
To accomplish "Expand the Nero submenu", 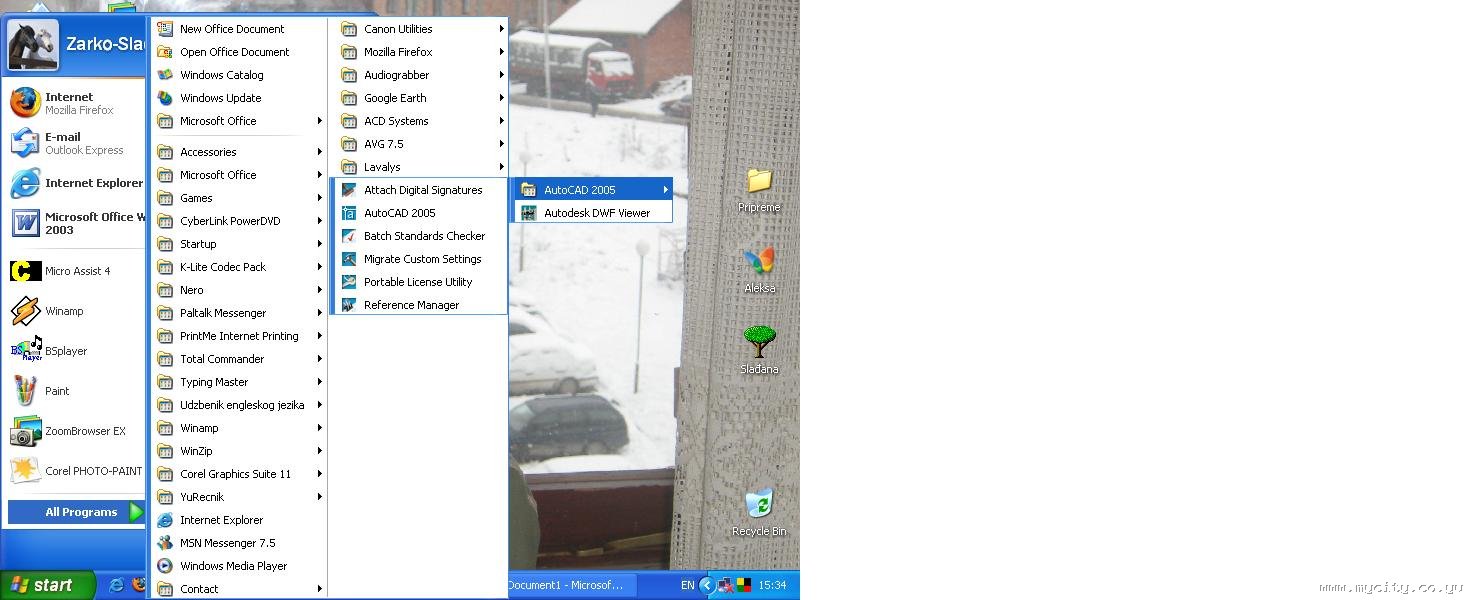I will (240, 290).
